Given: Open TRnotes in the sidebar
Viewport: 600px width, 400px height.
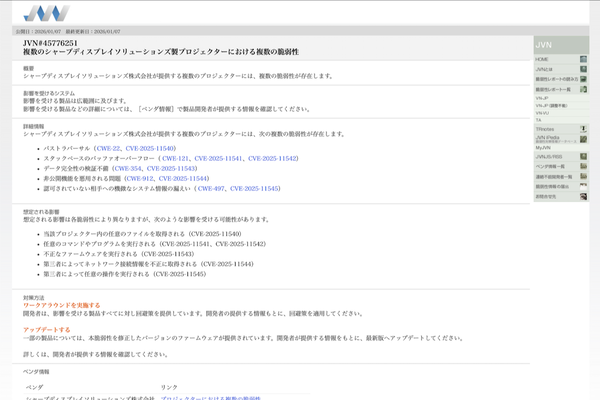Looking at the screenshot, I should click(545, 129).
